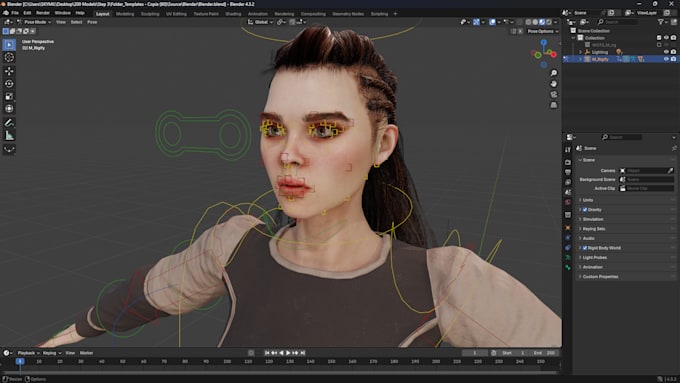Select the Breakdowner pose tool
Viewport: 680px width, 383px height.
[9, 149]
